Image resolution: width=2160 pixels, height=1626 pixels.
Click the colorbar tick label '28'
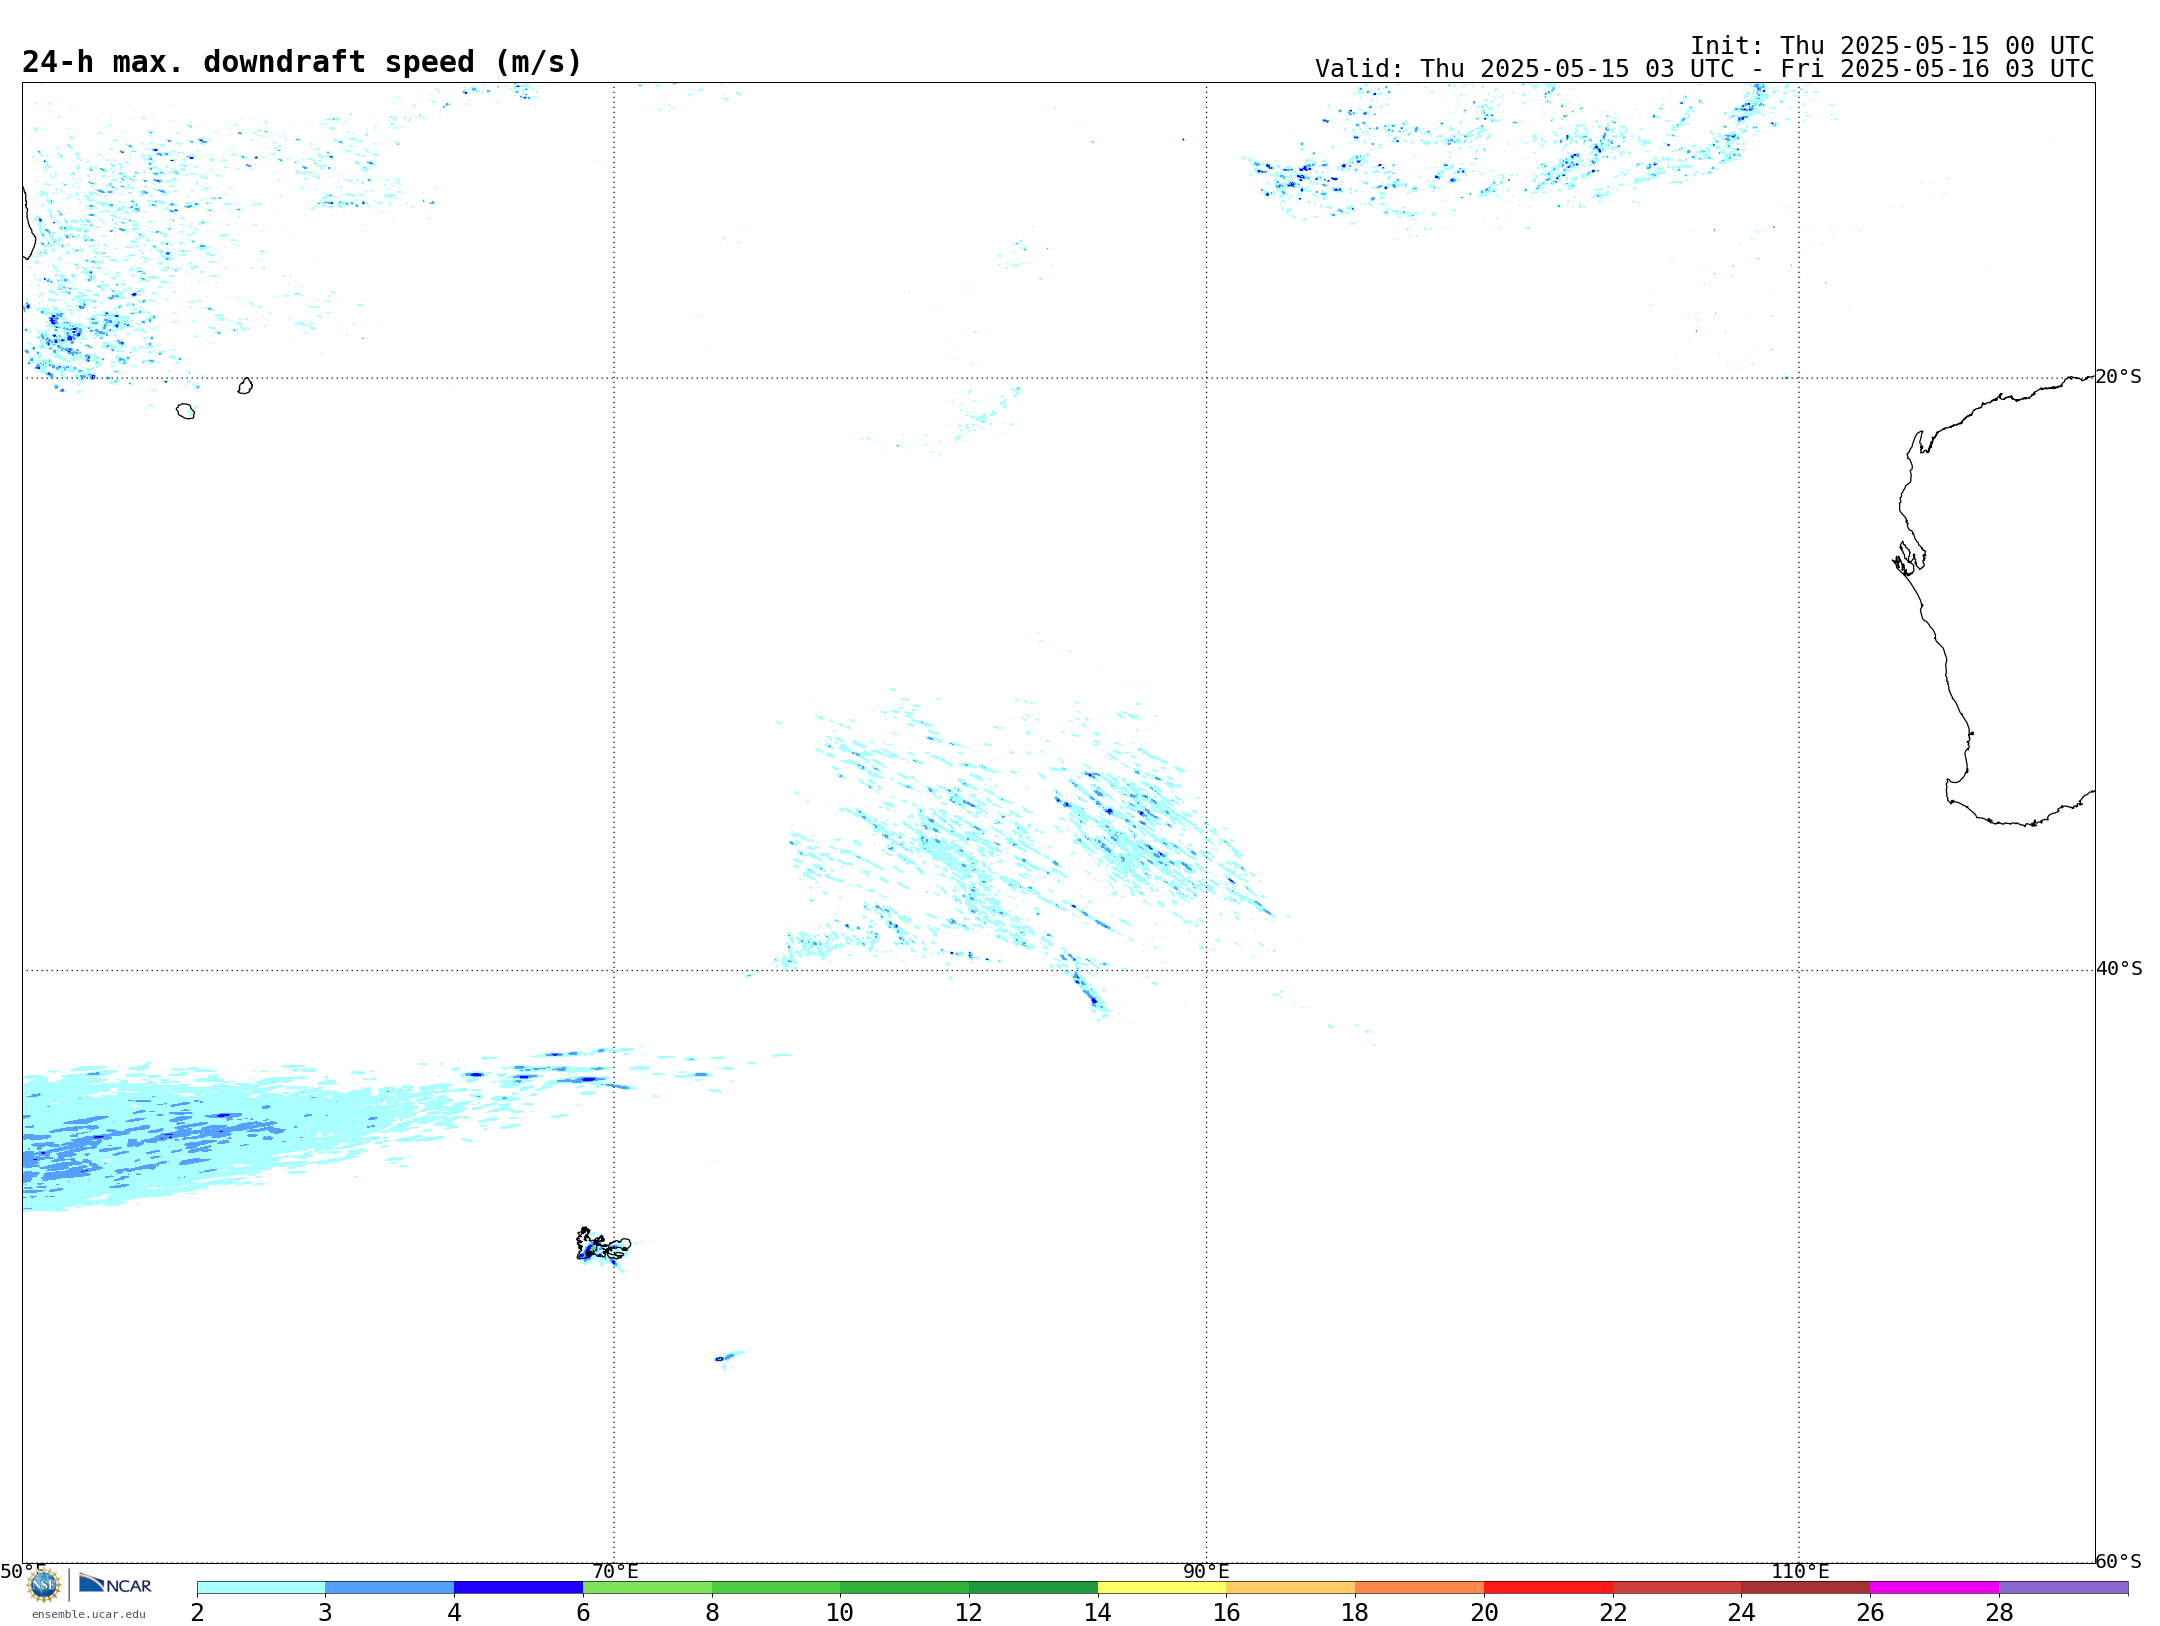1999,1612
